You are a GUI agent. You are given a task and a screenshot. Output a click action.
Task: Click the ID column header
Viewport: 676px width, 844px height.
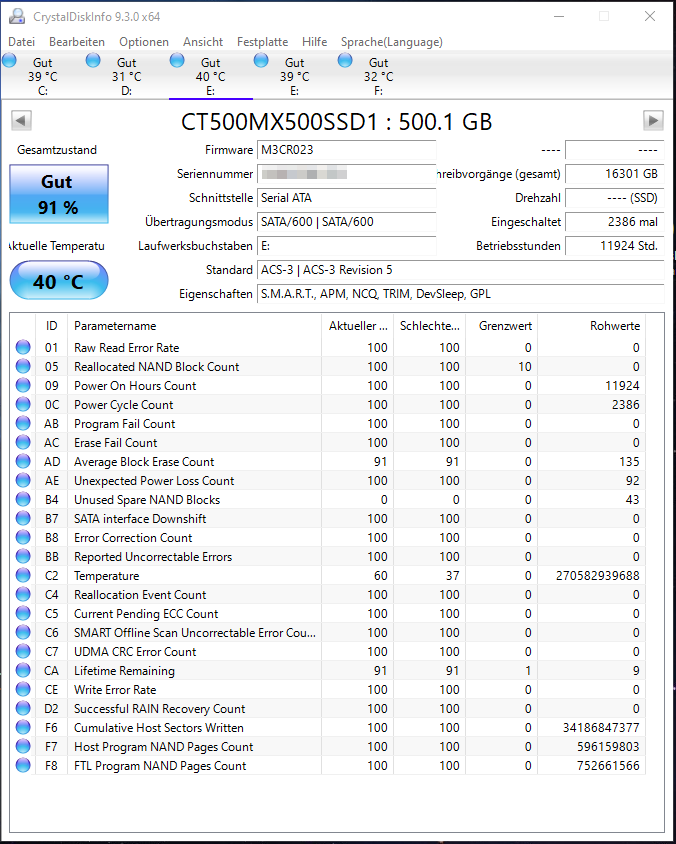coord(52,326)
